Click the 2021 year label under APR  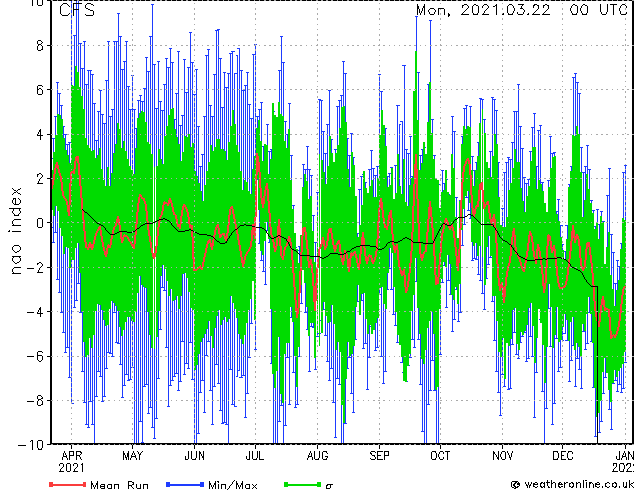pyautogui.click(x=72, y=468)
